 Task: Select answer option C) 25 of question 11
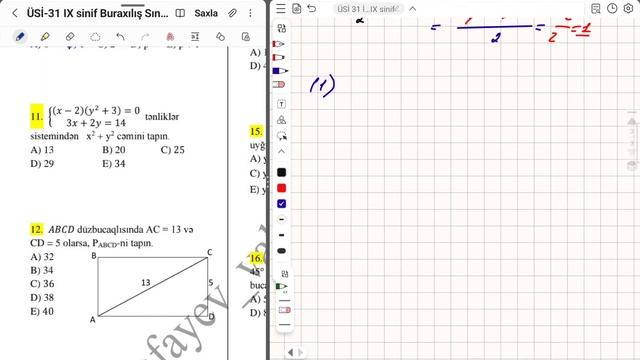(x=173, y=150)
